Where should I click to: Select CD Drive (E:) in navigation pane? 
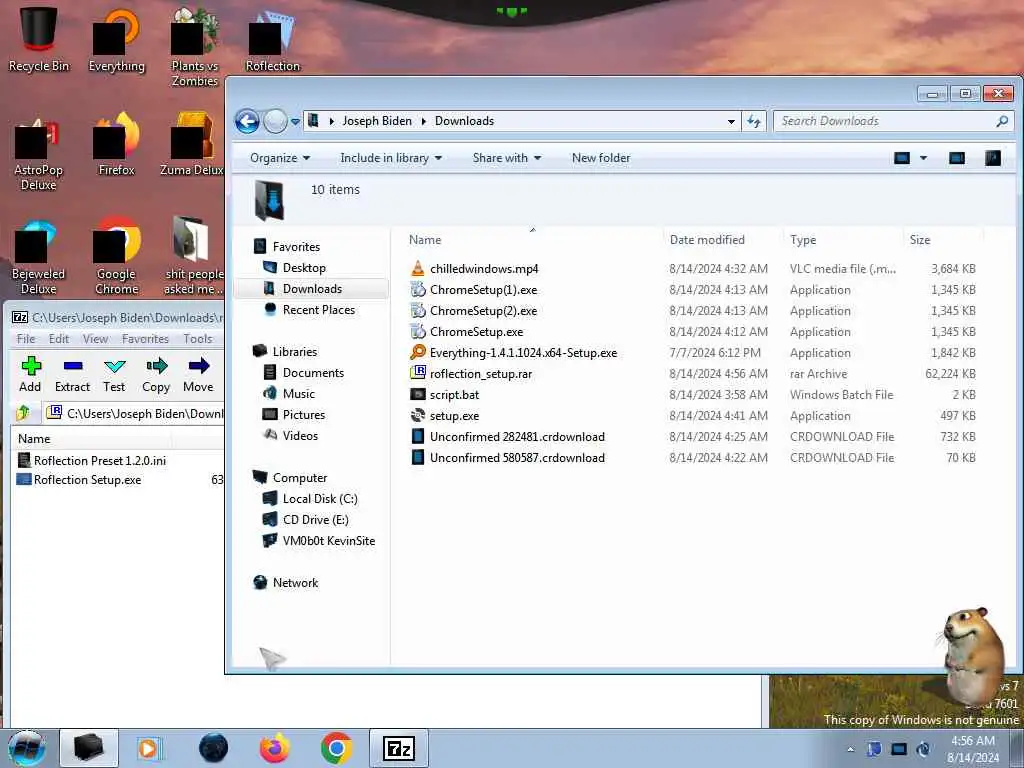coord(315,520)
